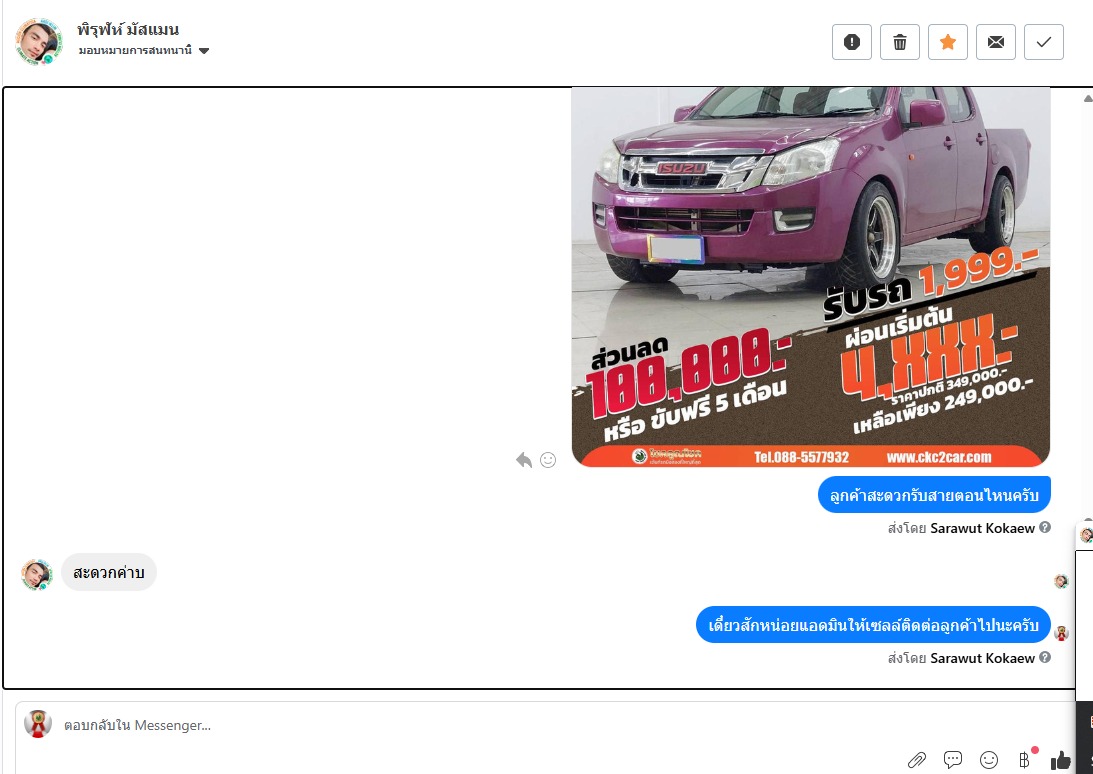
Task: Open contact name in the header
Action: [128, 29]
